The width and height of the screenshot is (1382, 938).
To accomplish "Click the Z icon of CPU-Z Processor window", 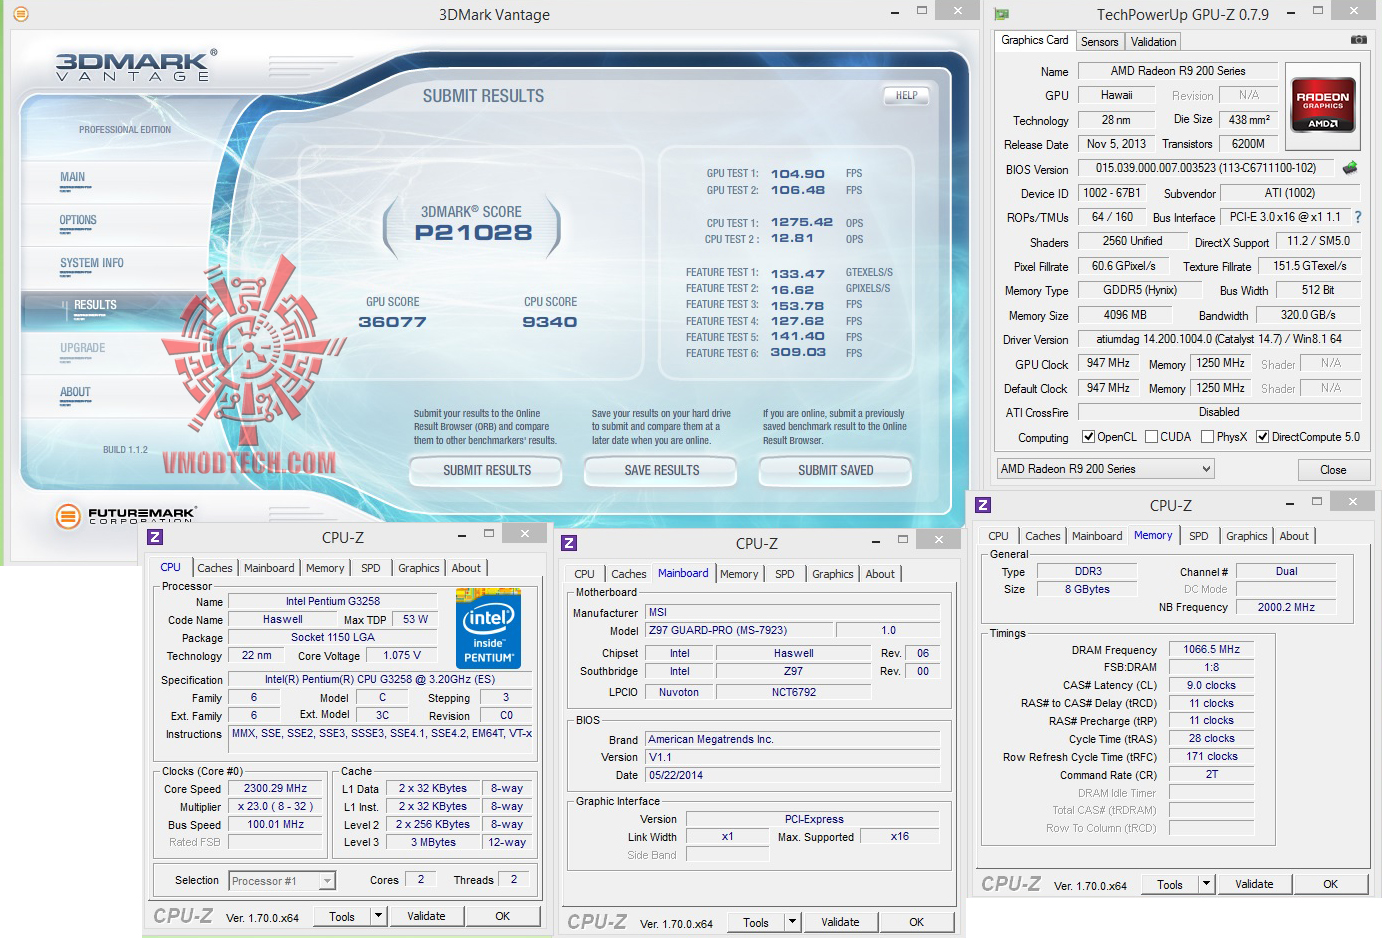I will tap(155, 537).
